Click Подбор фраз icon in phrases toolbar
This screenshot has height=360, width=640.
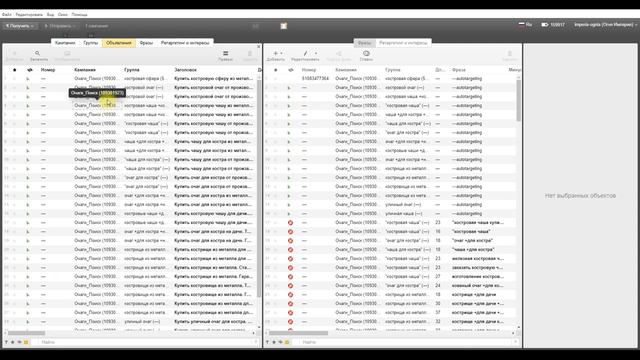click(338, 53)
